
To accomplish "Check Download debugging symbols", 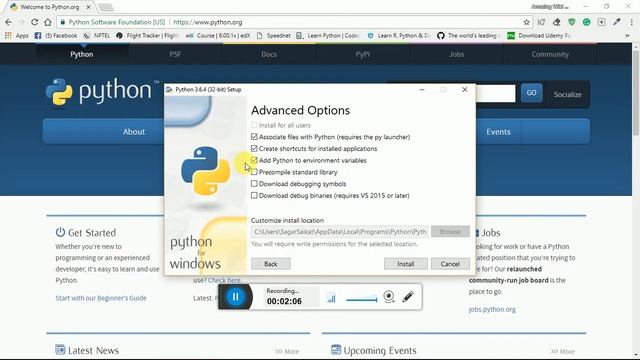I will tap(254, 184).
